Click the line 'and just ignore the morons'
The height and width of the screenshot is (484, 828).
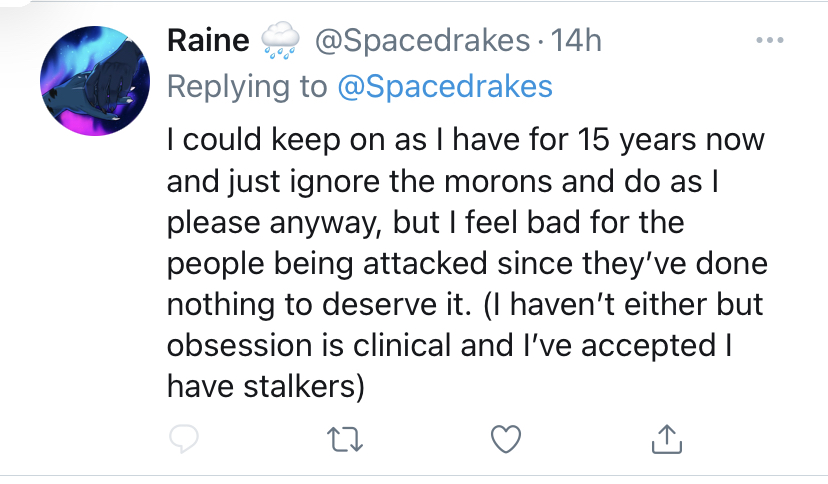[360, 182]
